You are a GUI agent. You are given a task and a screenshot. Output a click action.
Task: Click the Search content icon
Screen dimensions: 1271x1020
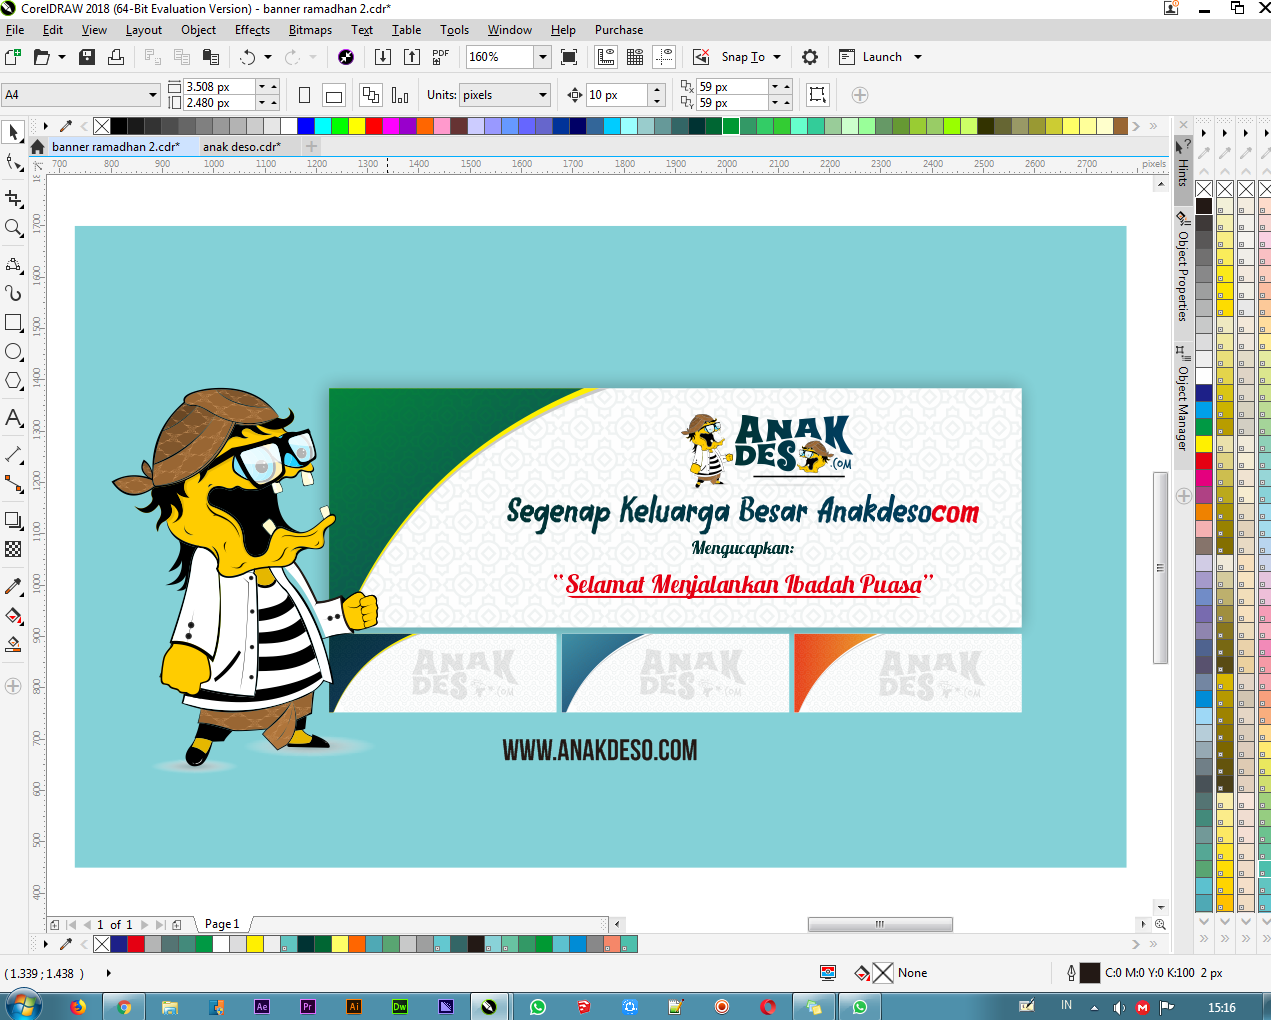[346, 57]
